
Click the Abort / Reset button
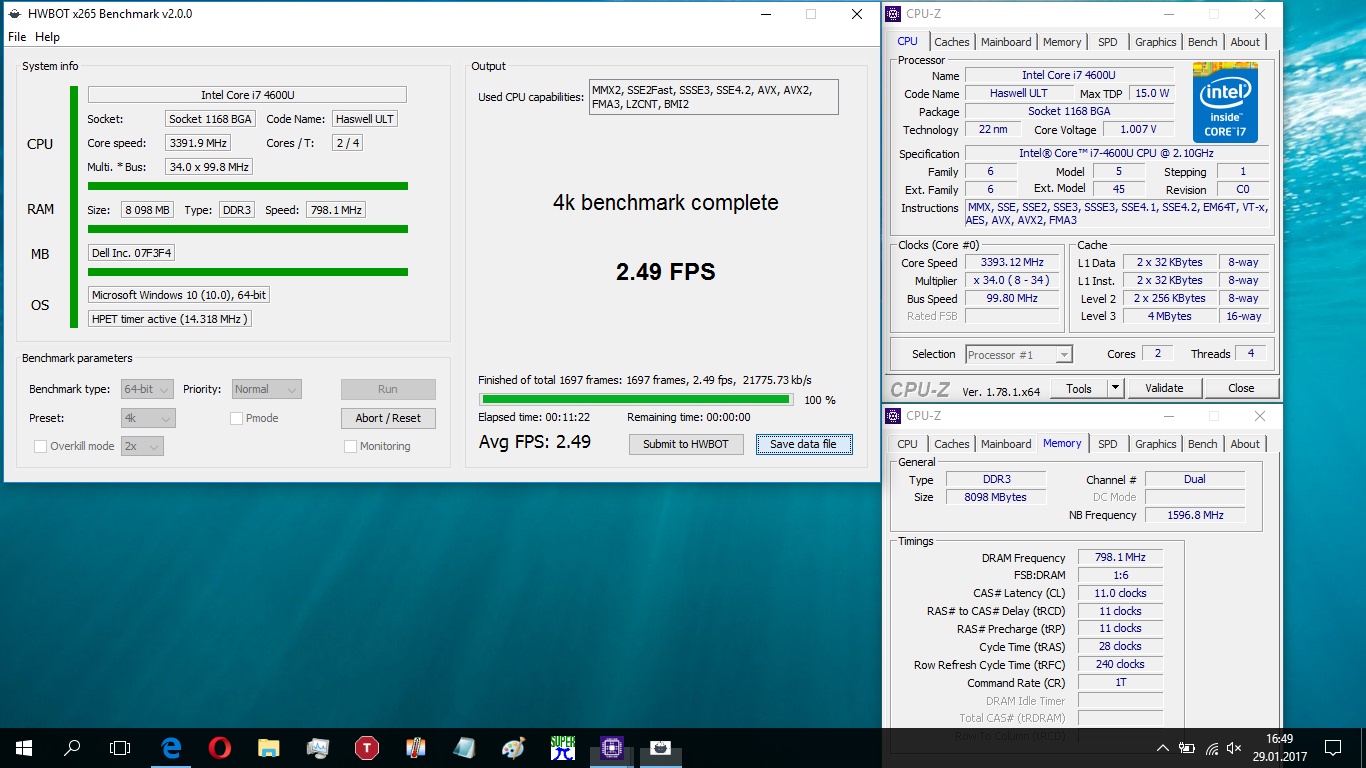pos(388,418)
